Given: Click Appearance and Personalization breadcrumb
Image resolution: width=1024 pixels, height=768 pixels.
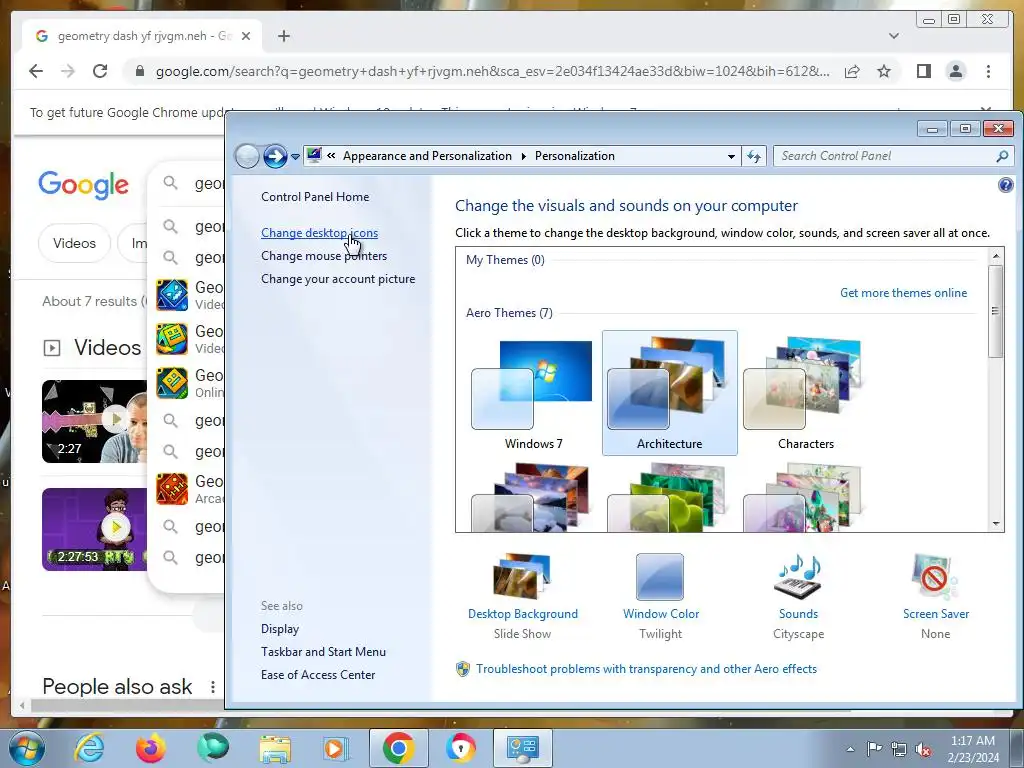Looking at the screenshot, I should (427, 156).
